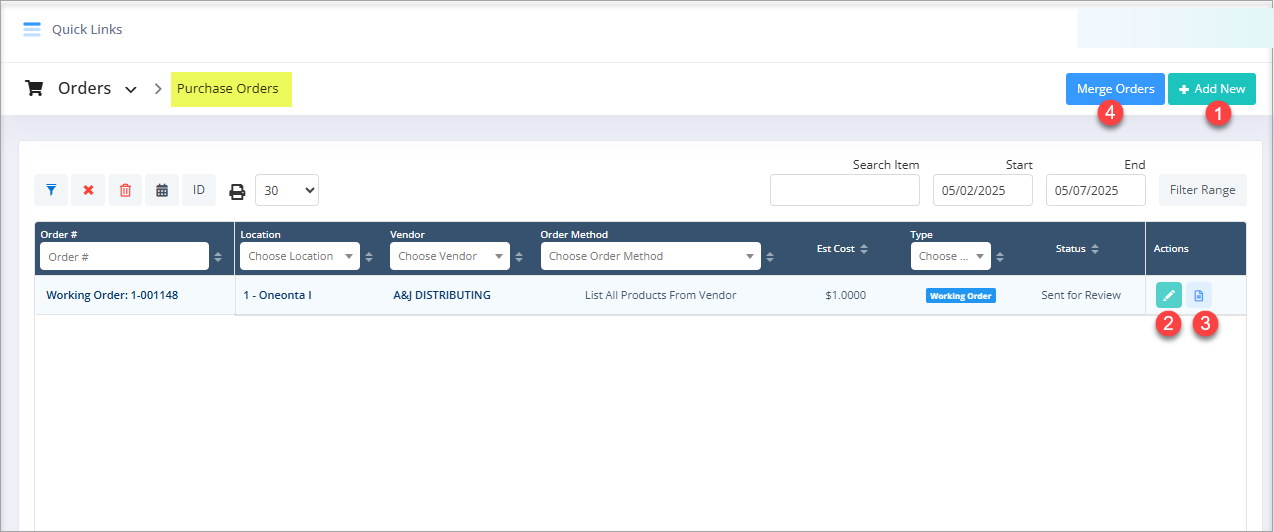1274x532 pixels.
Task: Click the red trash delete icon
Action: pos(125,190)
